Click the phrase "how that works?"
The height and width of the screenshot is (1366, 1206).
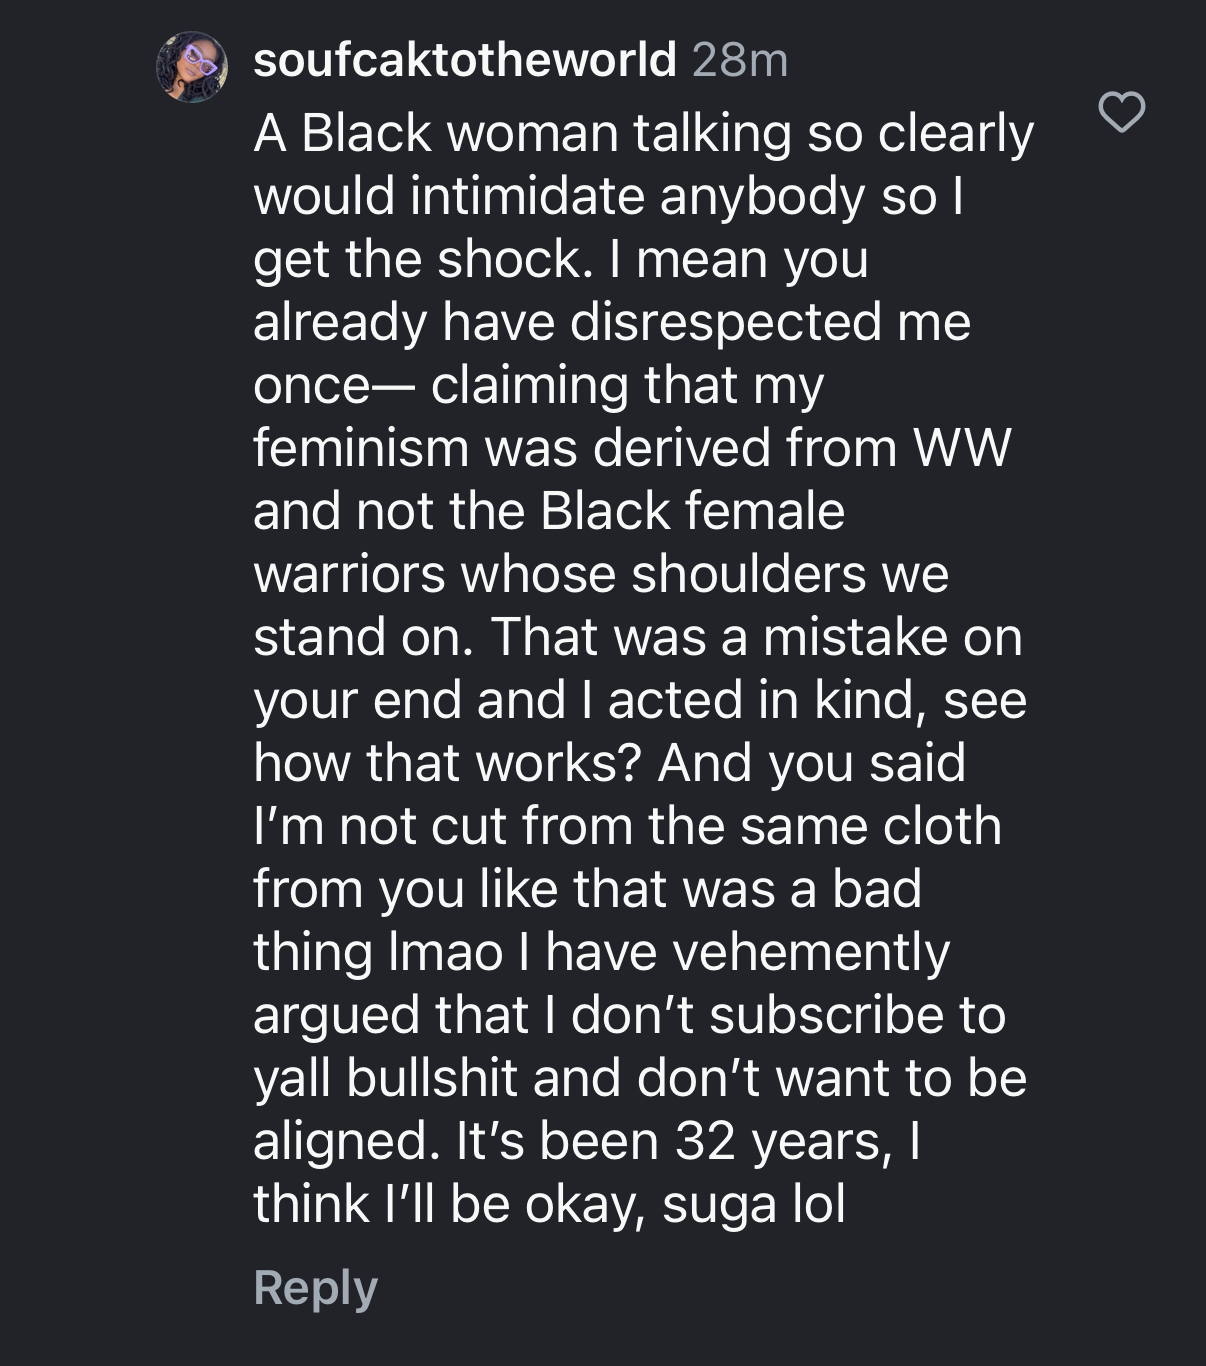(447, 763)
